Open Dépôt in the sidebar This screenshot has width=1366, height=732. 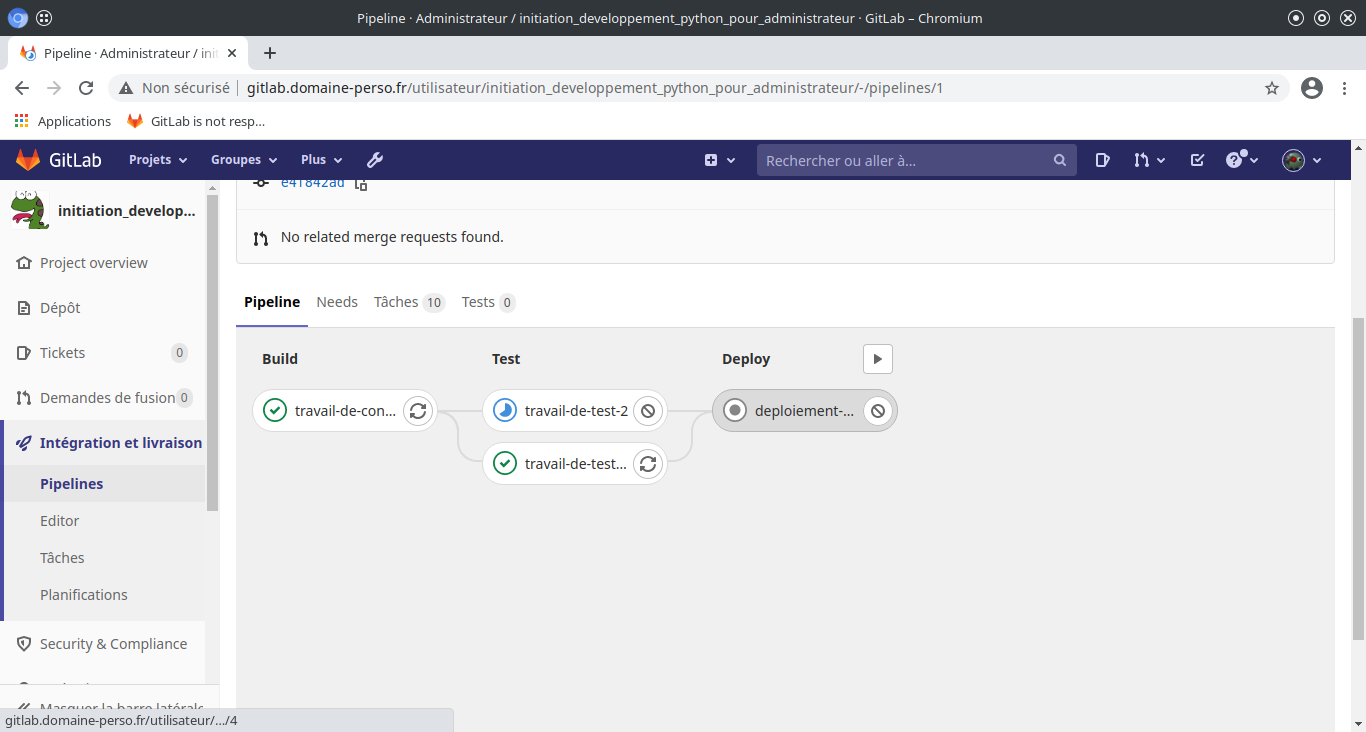tap(60, 308)
